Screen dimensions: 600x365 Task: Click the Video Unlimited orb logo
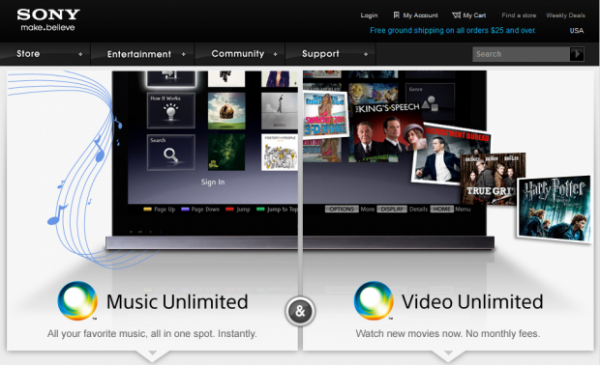[x=373, y=301]
